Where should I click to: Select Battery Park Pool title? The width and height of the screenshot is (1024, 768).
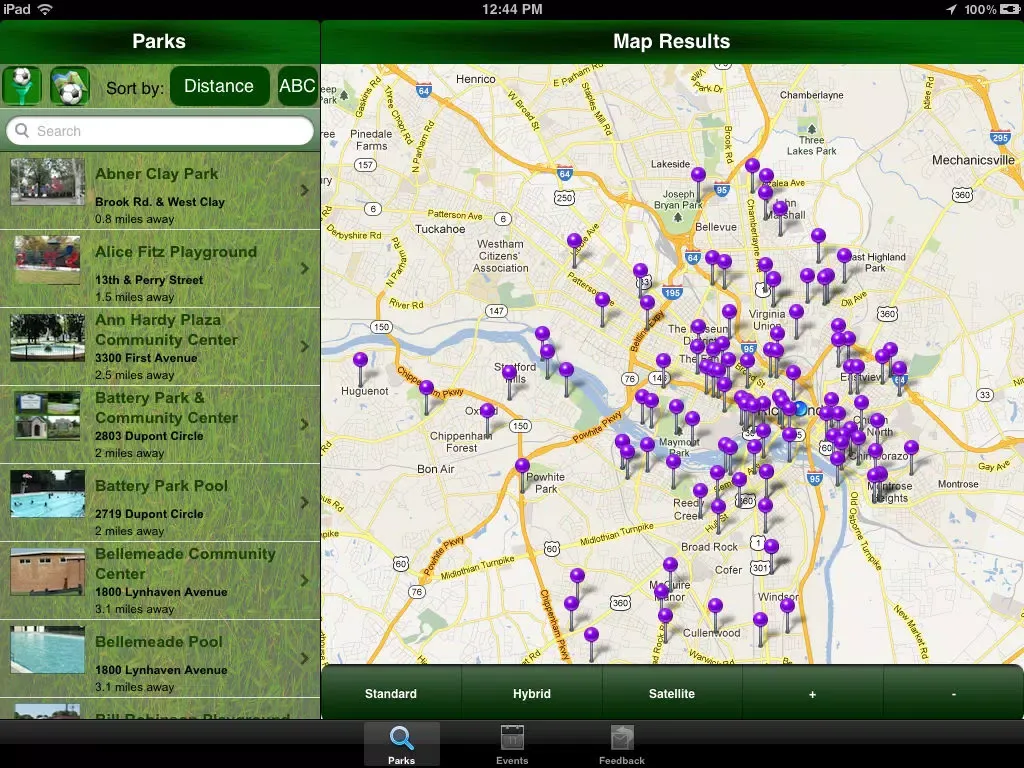coord(161,486)
